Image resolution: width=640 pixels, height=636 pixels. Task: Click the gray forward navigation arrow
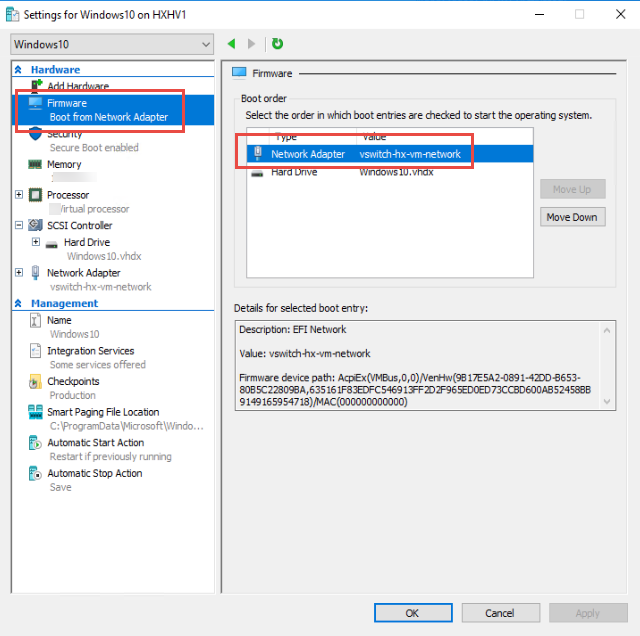[251, 44]
